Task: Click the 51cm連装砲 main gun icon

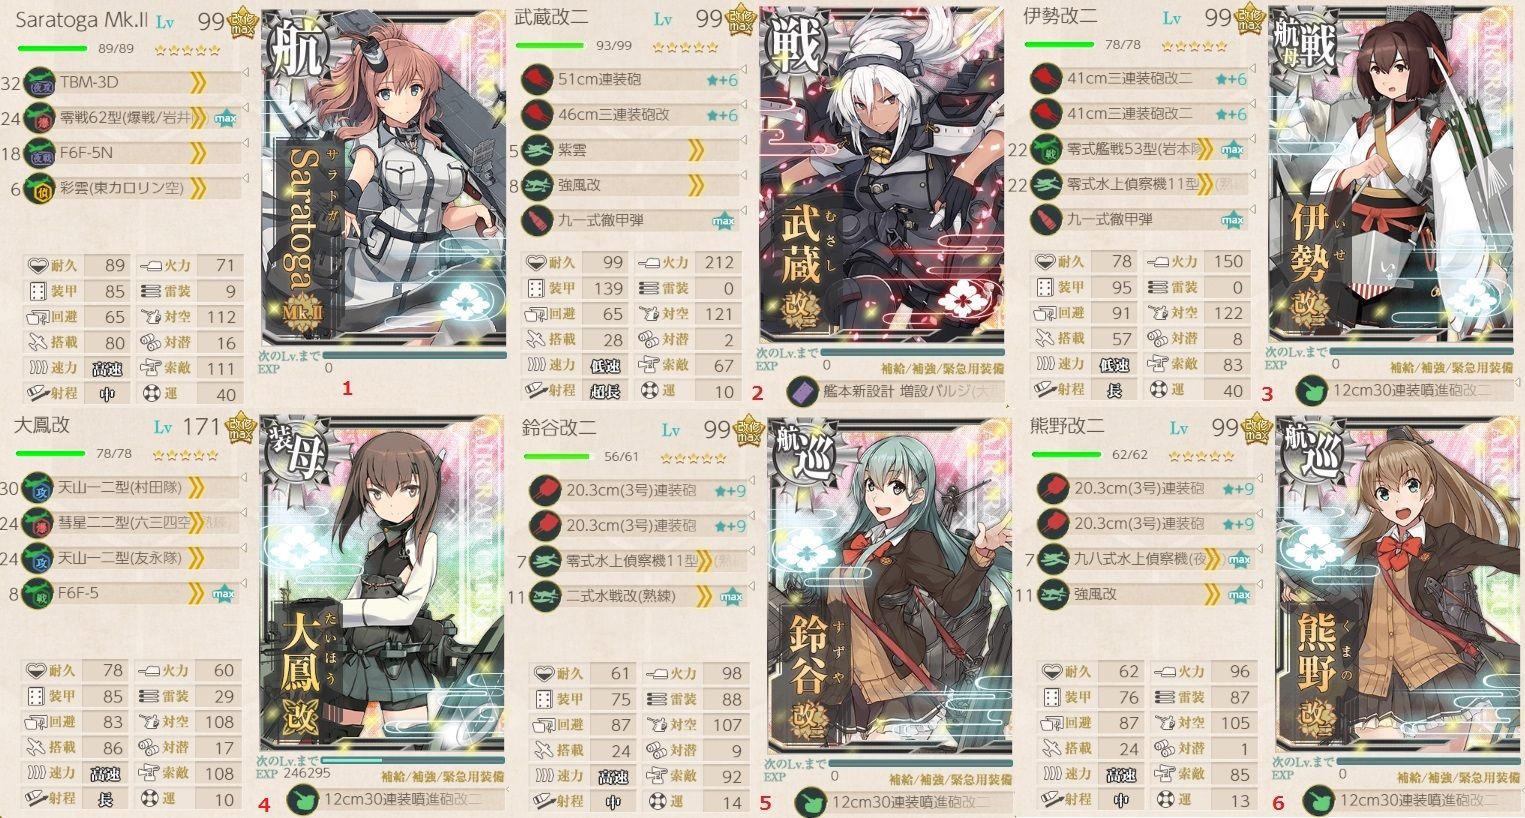Action: tap(538, 79)
